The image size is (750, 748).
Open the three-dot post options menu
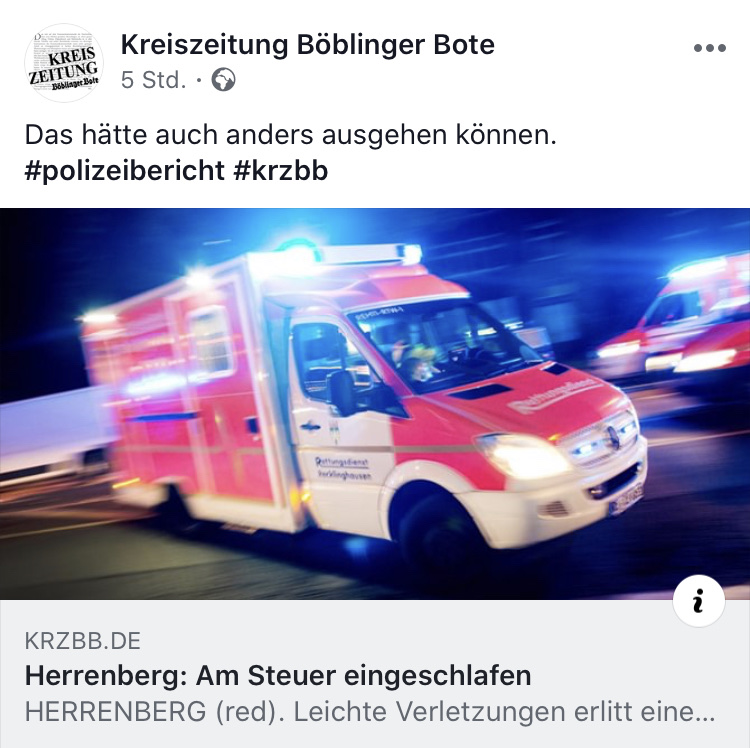pos(710,48)
